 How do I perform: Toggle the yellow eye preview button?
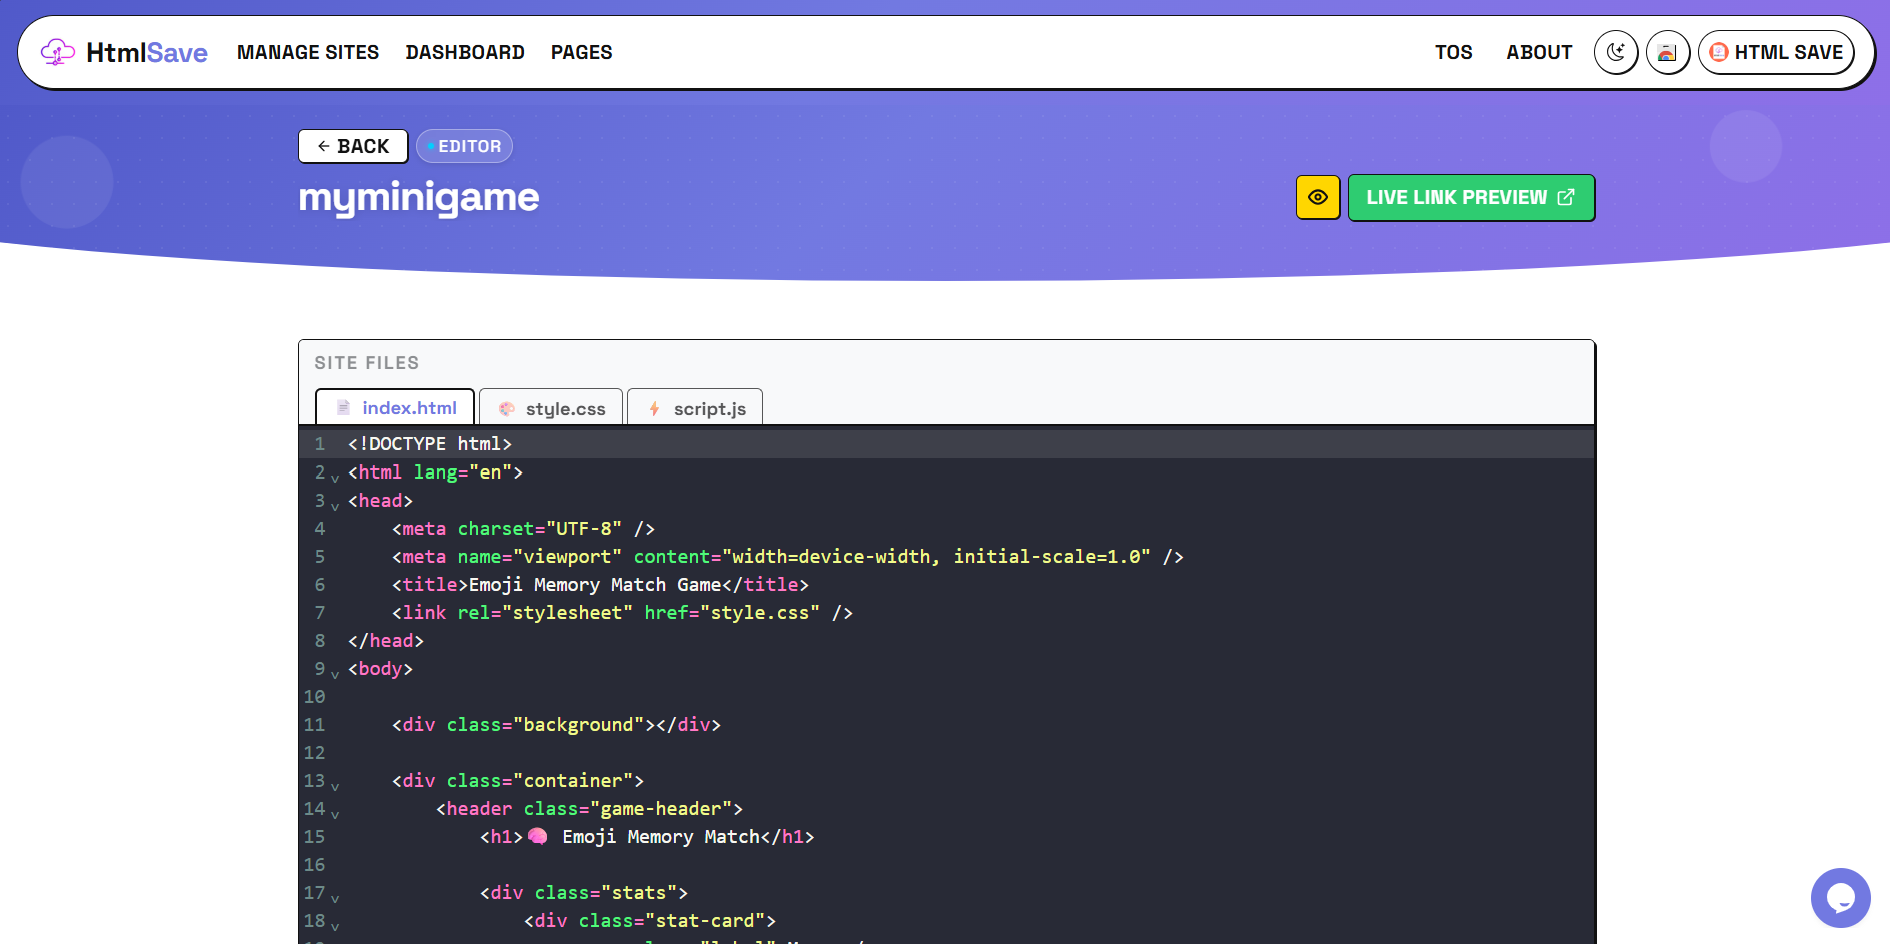[x=1318, y=197]
